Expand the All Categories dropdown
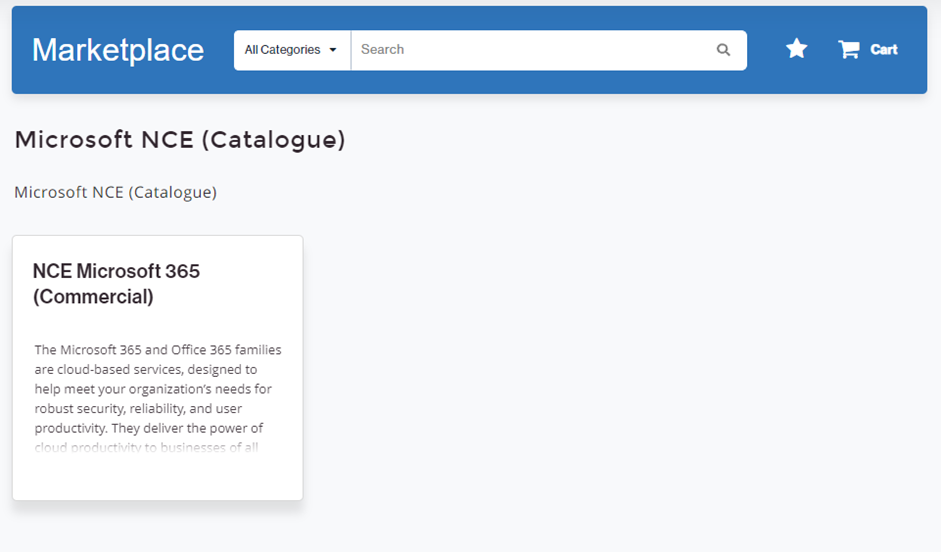The image size is (941, 552). tap(291, 50)
